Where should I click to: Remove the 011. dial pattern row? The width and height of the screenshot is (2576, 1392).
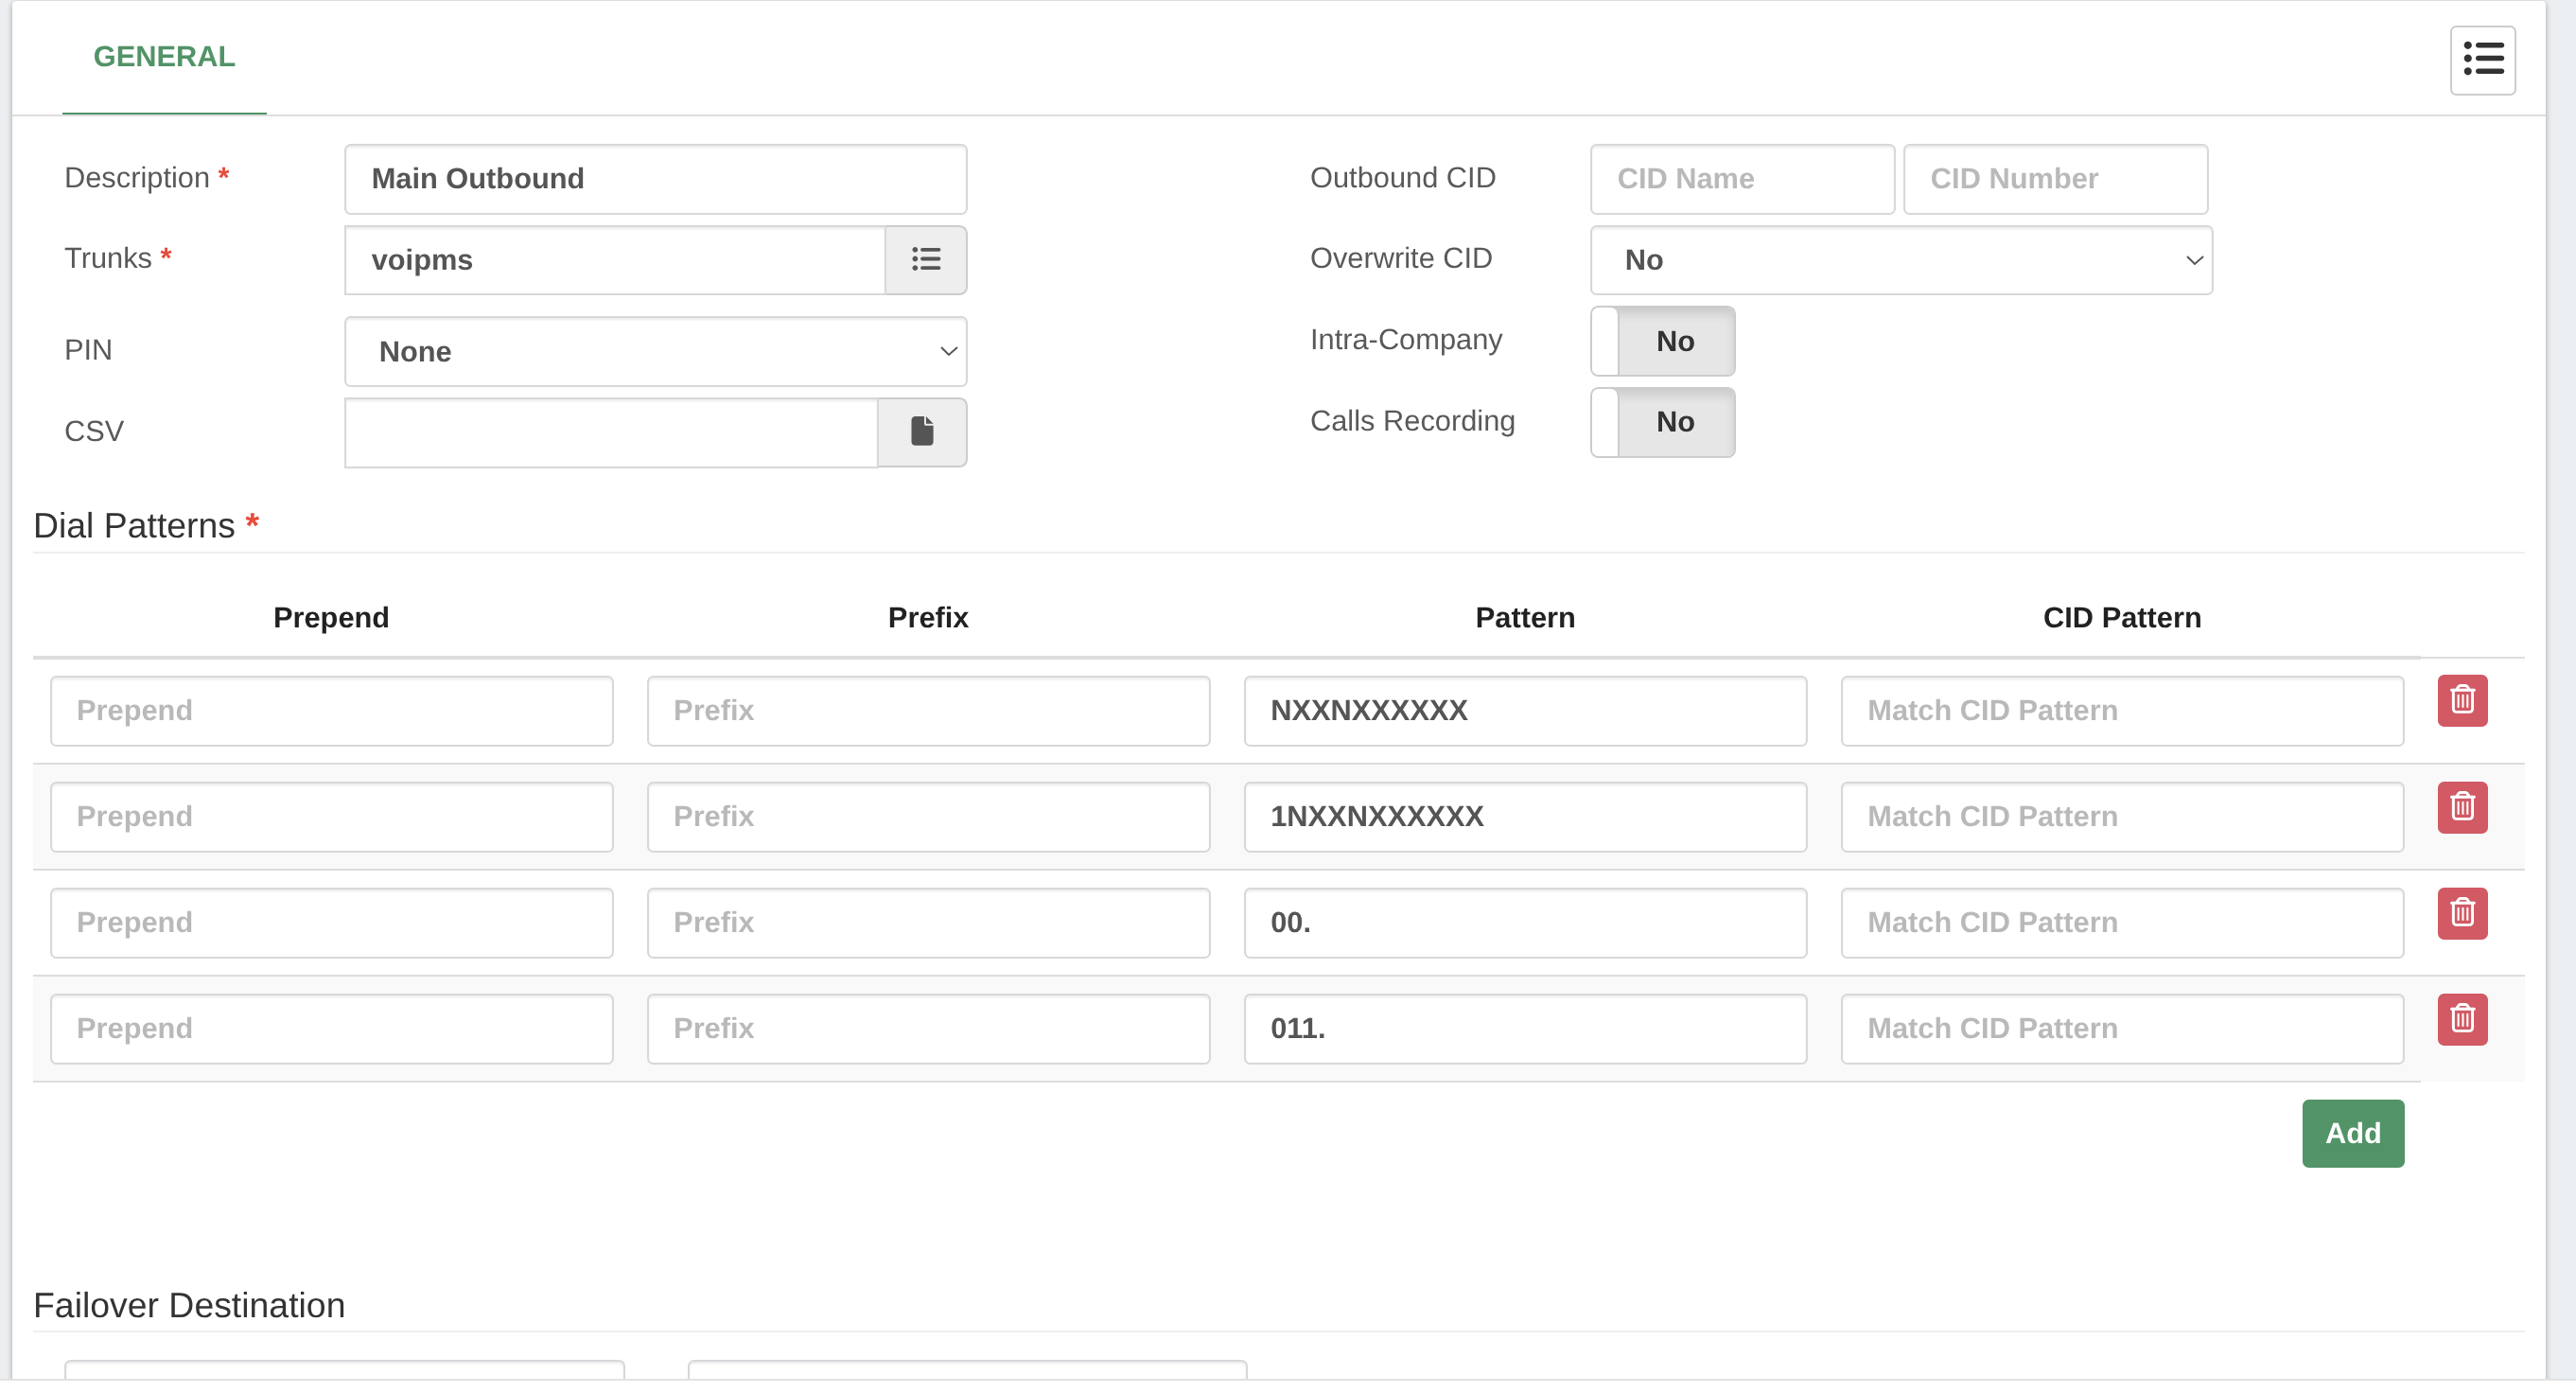[2461, 1018]
